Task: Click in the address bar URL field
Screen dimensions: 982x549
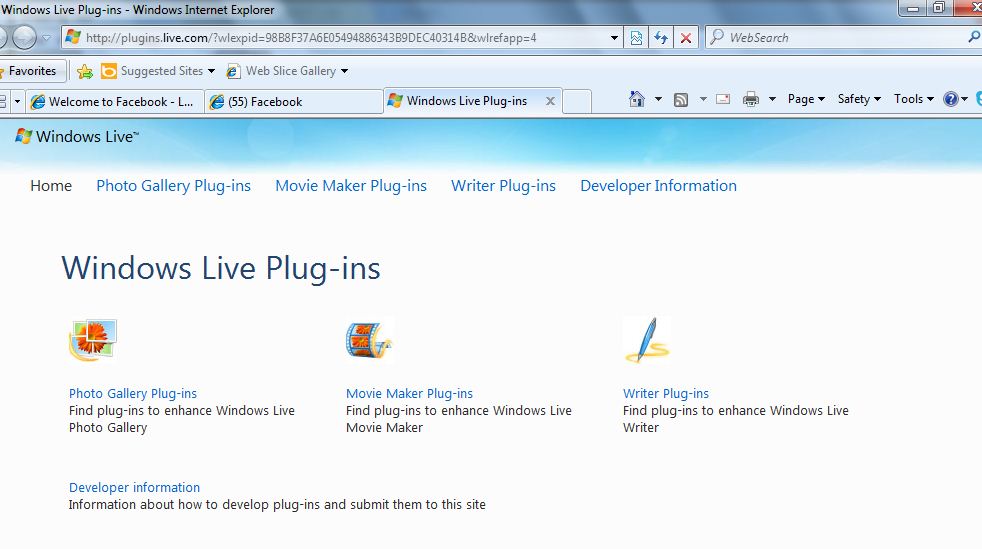Action: click(x=344, y=38)
